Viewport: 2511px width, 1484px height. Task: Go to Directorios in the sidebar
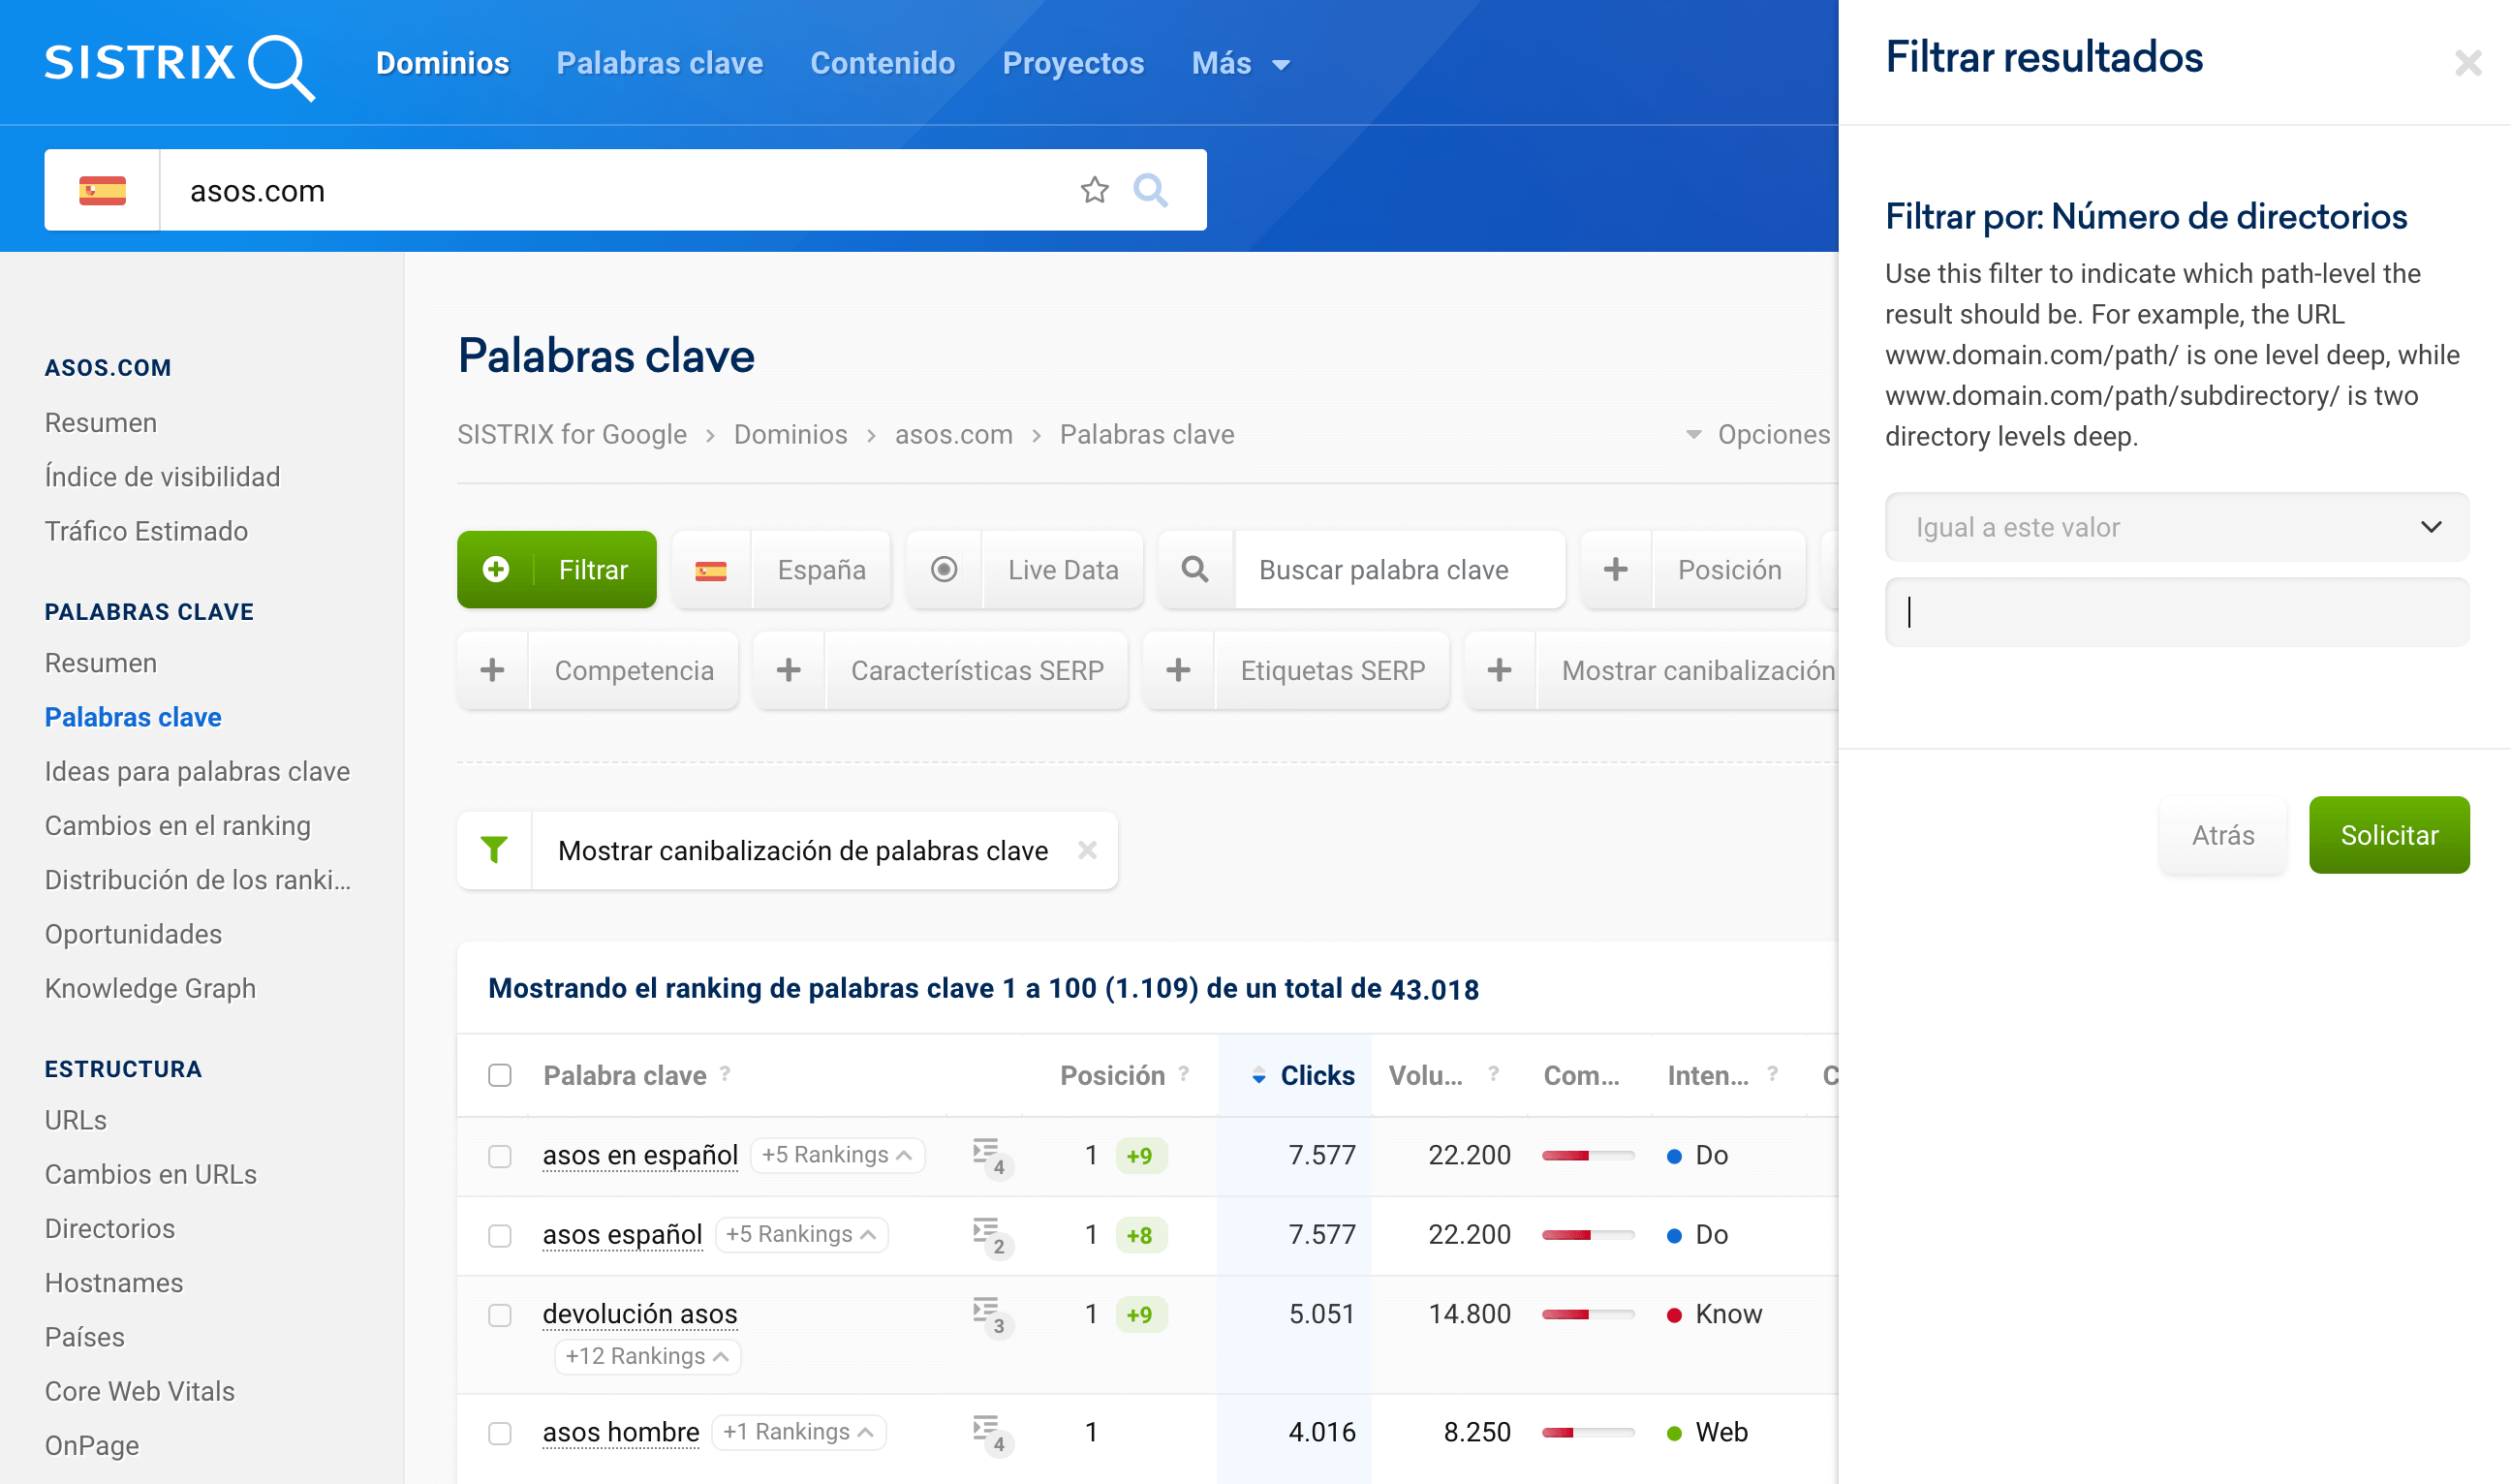[x=110, y=1228]
